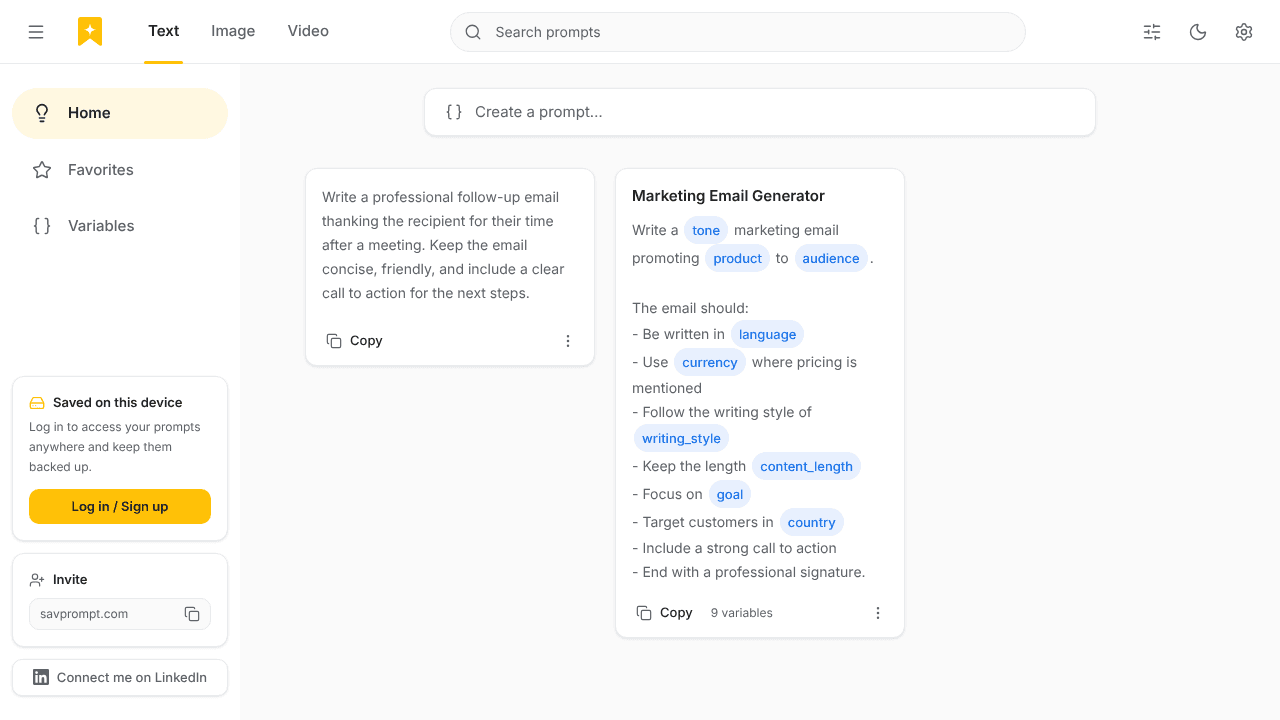Click the follow-up email prompt text
This screenshot has height=720, width=1280.
click(443, 245)
